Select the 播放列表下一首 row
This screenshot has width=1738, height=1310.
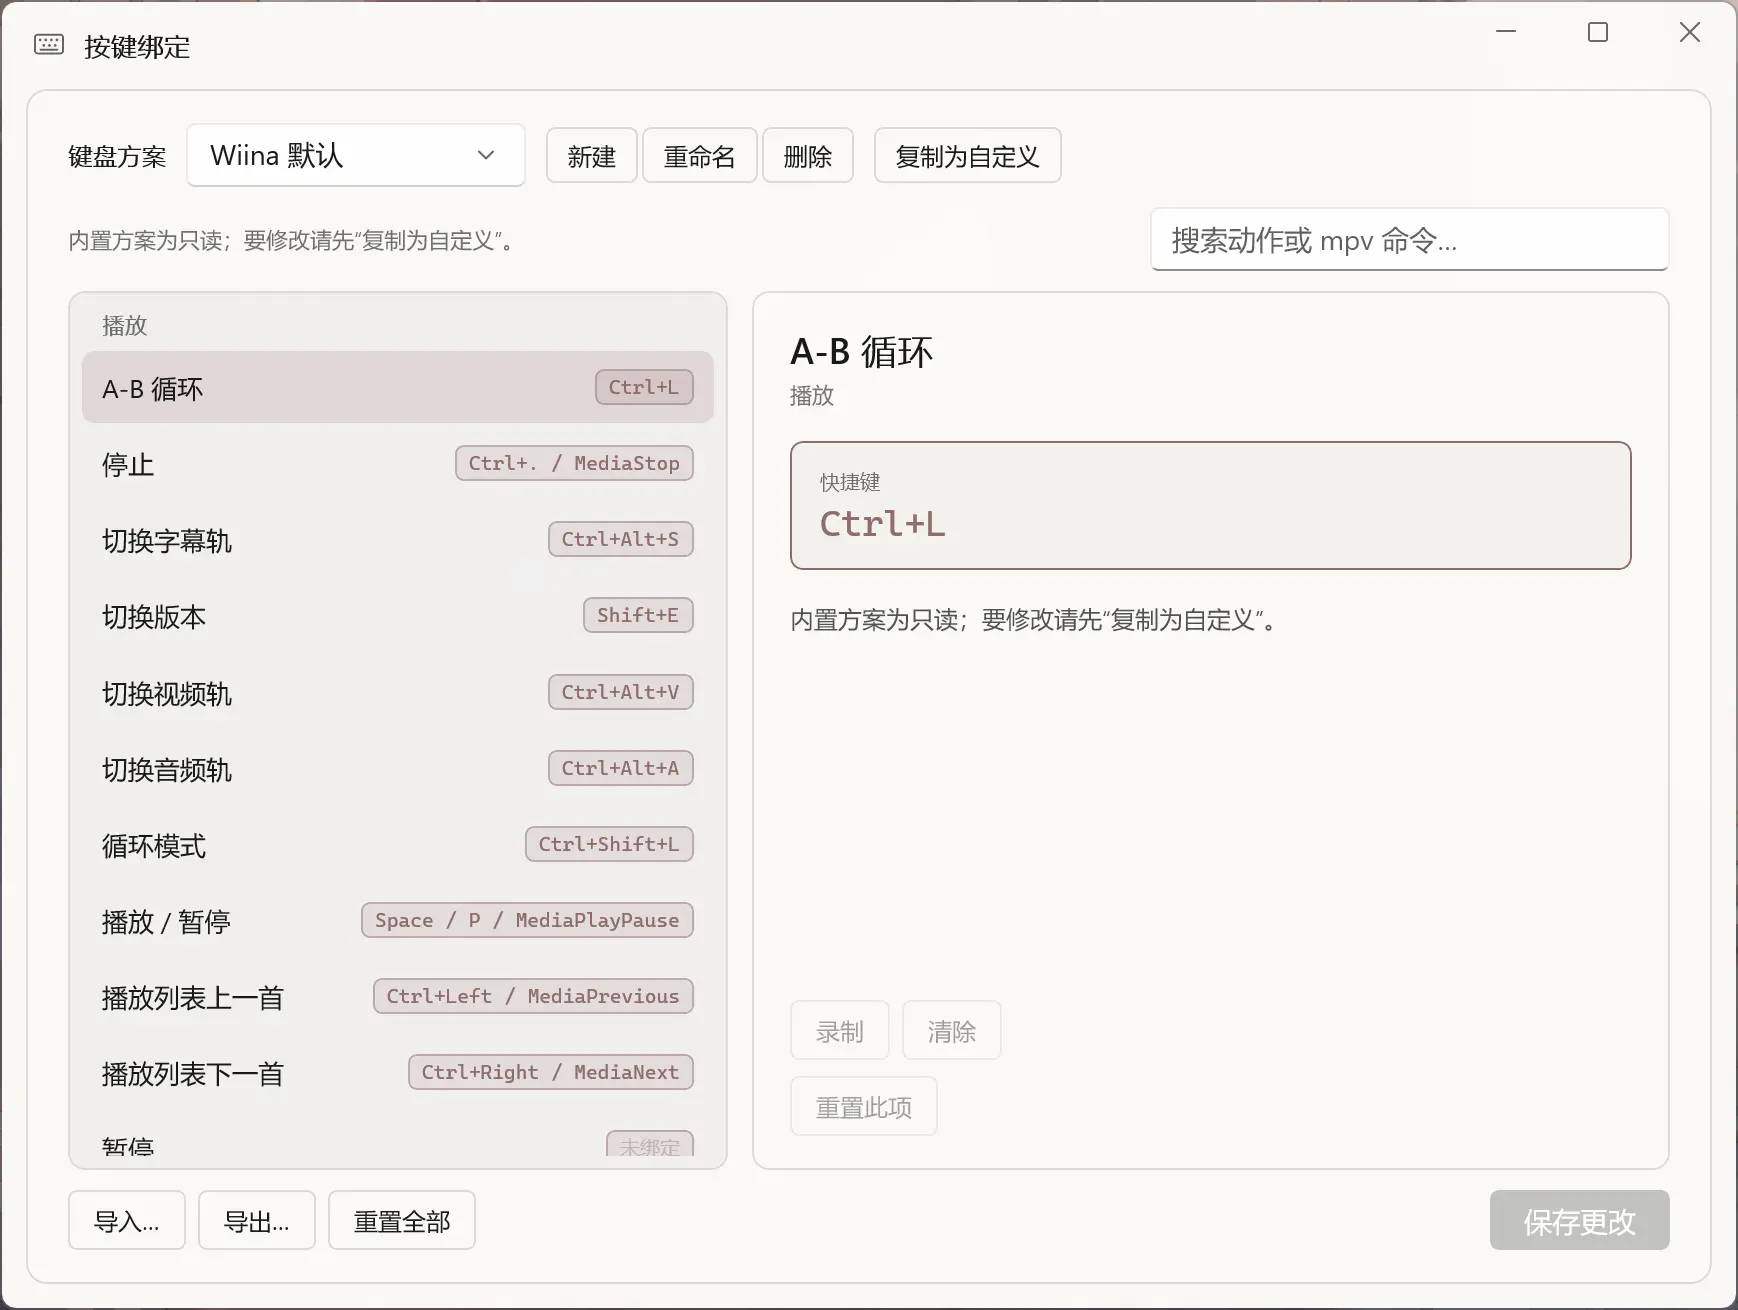click(x=398, y=1073)
